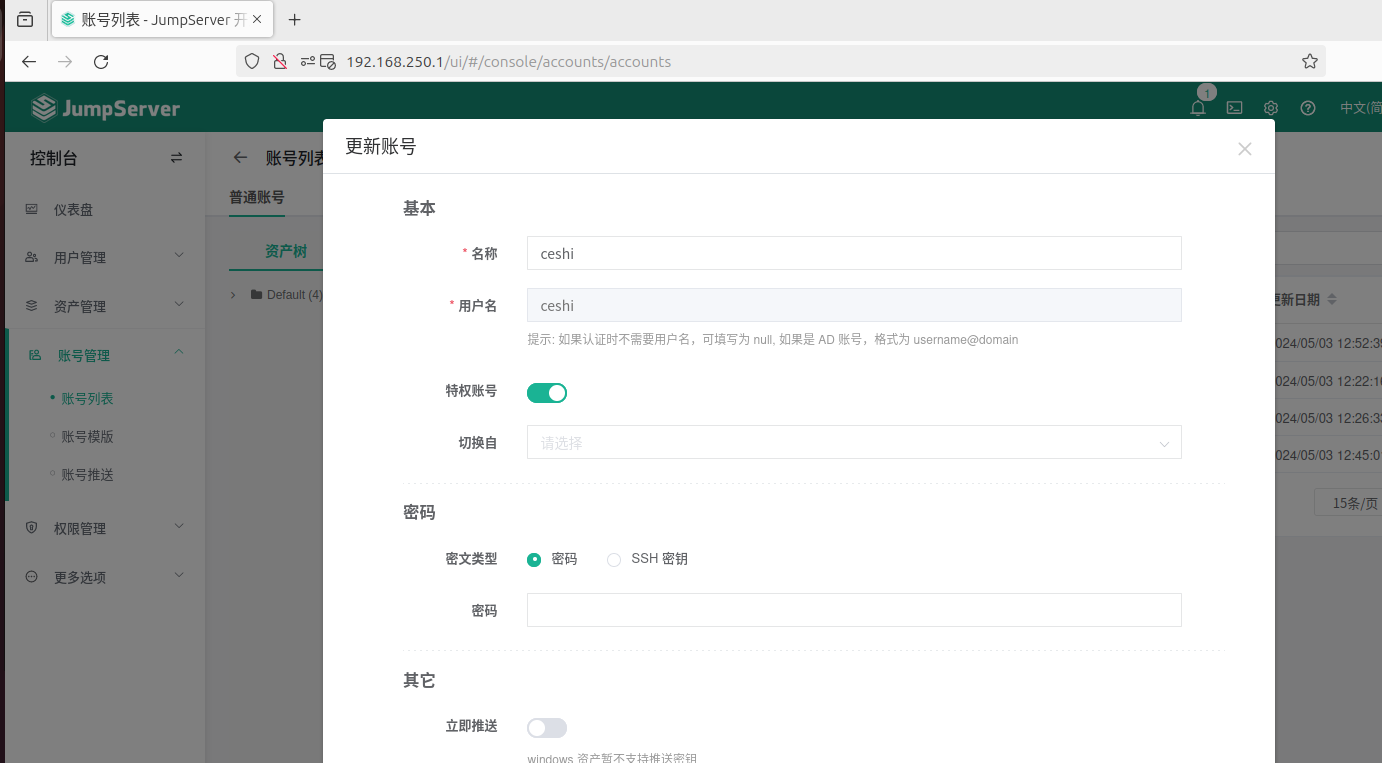Screen dimensions: 1382x763
Task: Go to 账号模版 submenu item
Action: click(87, 437)
